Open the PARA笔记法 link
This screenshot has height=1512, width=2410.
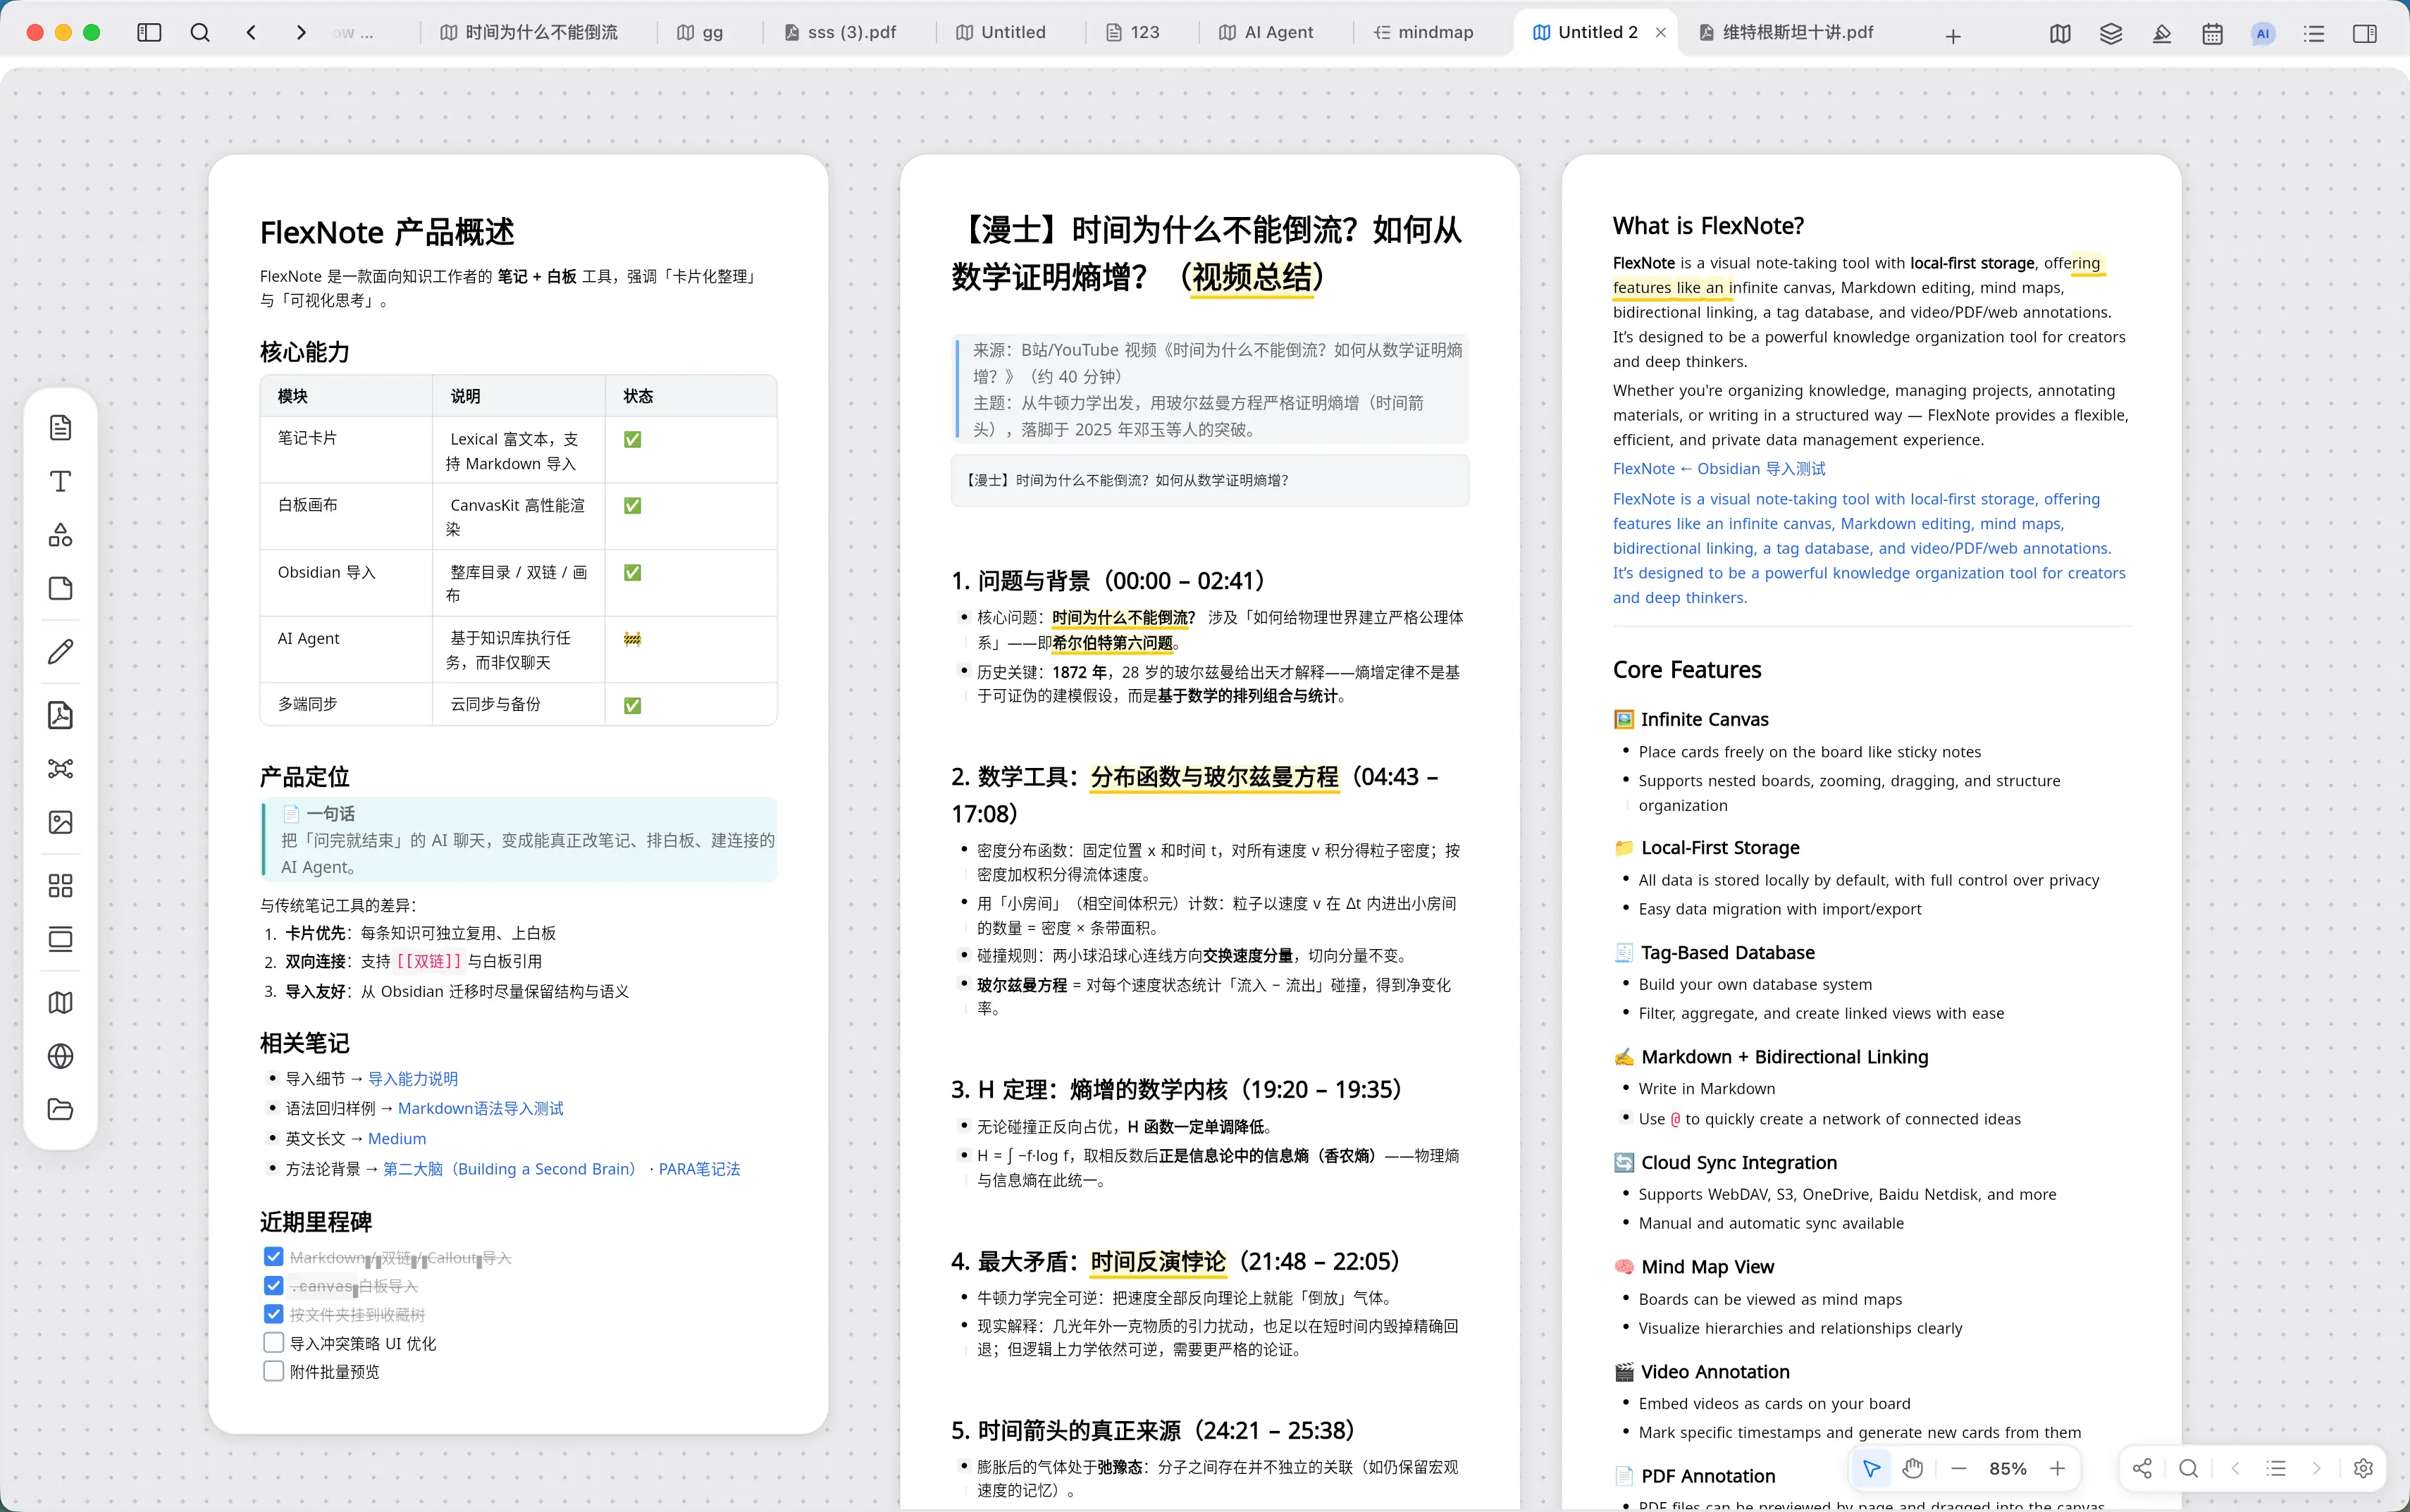point(699,1168)
